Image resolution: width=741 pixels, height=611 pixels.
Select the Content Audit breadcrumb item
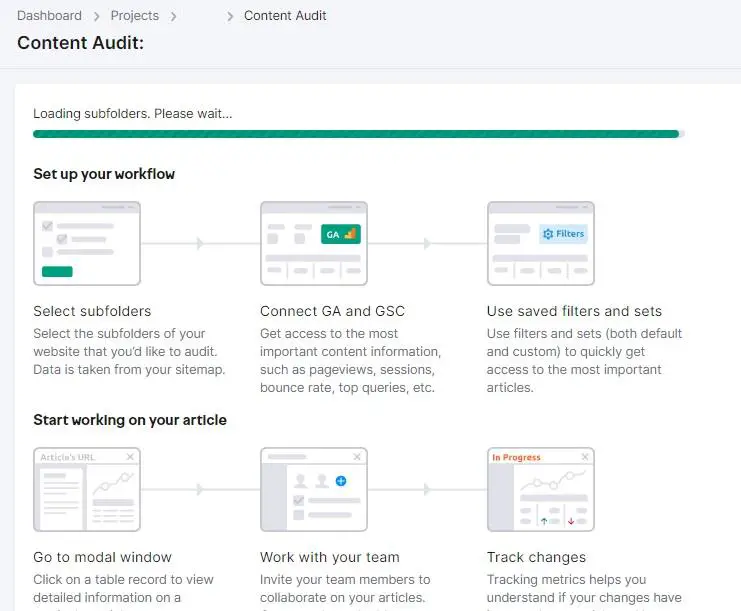(285, 16)
